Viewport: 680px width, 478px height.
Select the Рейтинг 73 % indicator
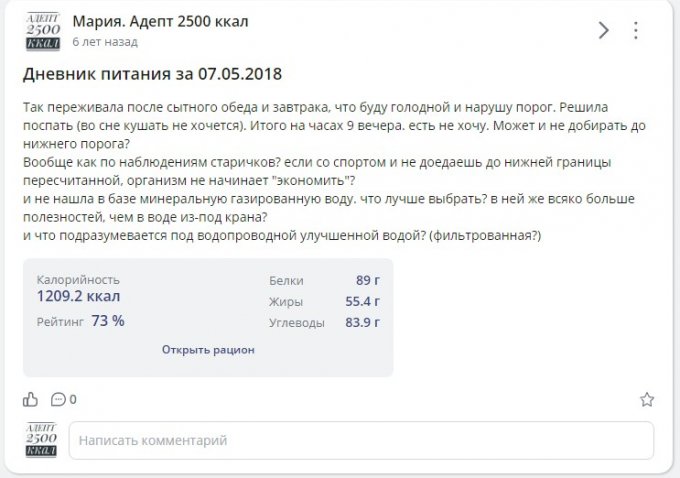[81, 321]
